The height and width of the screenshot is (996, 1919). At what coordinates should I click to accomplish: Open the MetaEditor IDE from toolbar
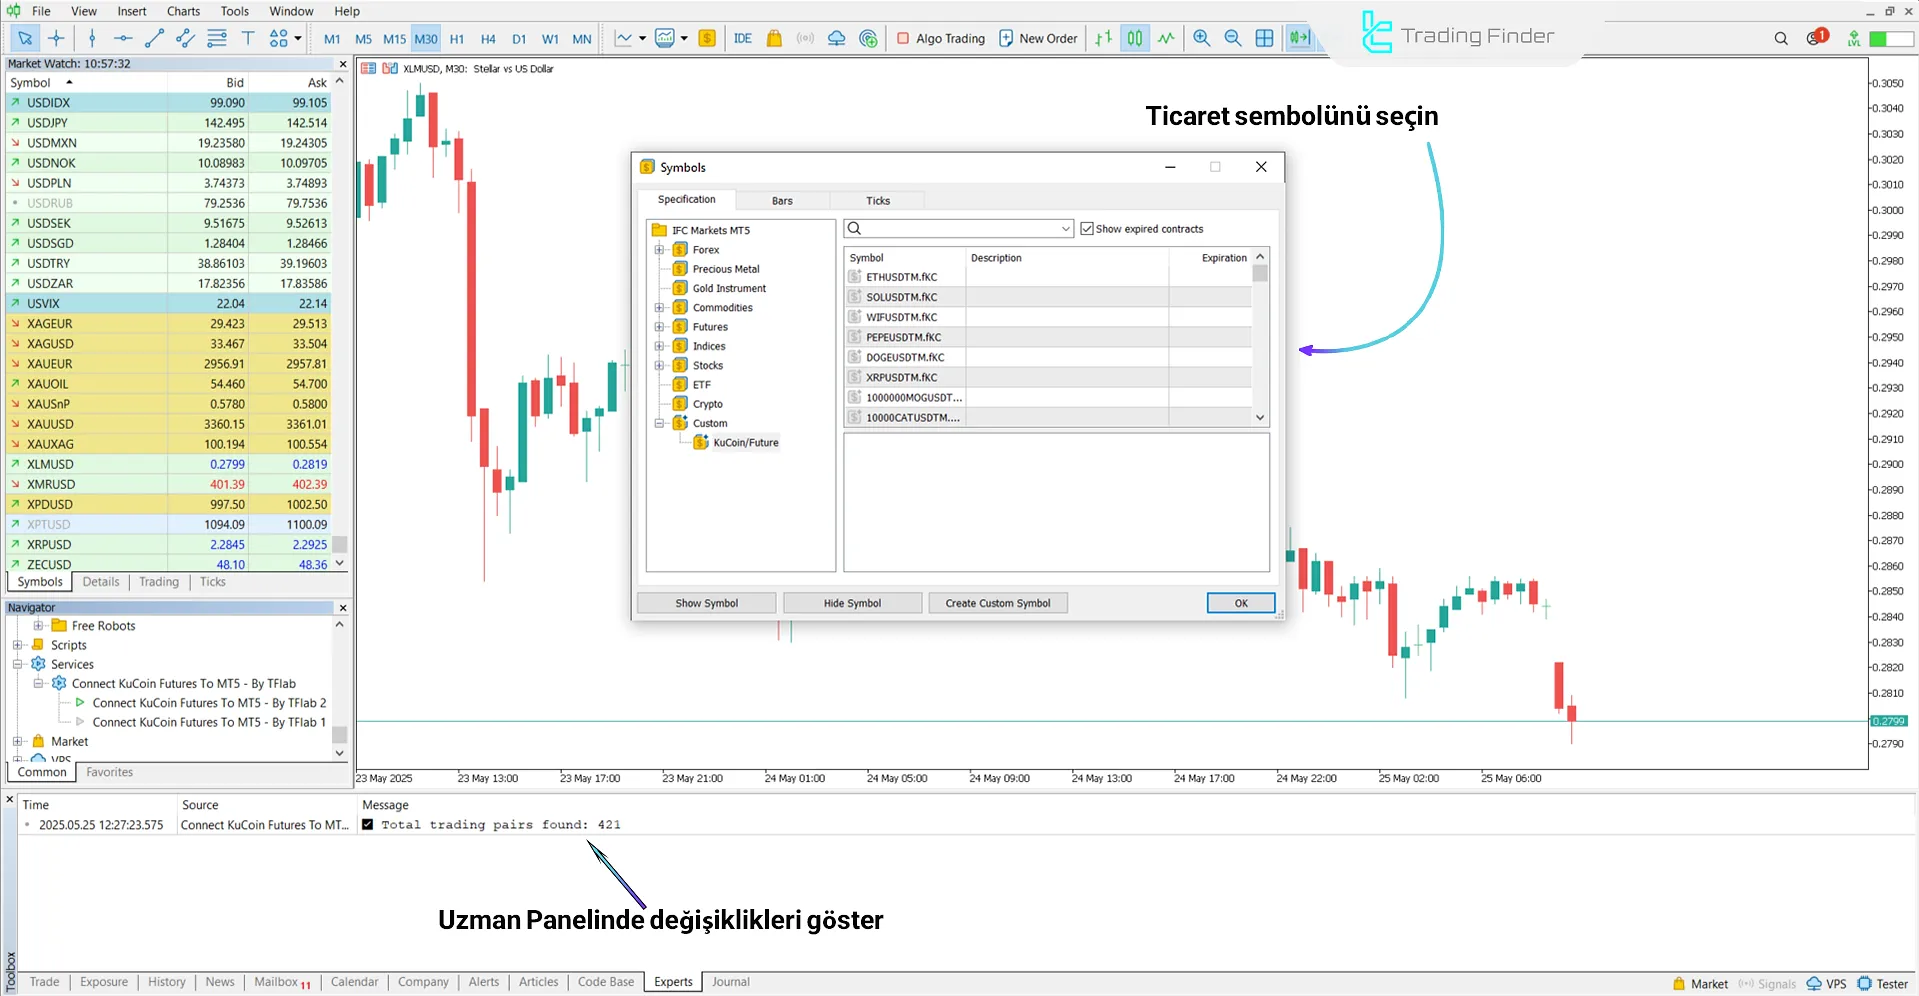coord(742,38)
